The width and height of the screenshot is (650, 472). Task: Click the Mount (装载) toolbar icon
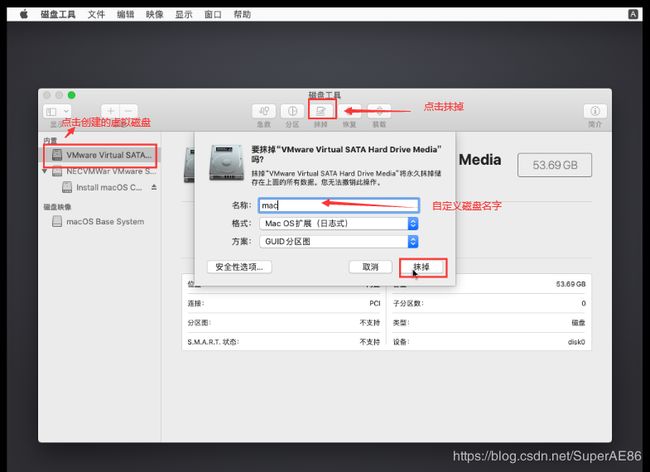point(379,111)
